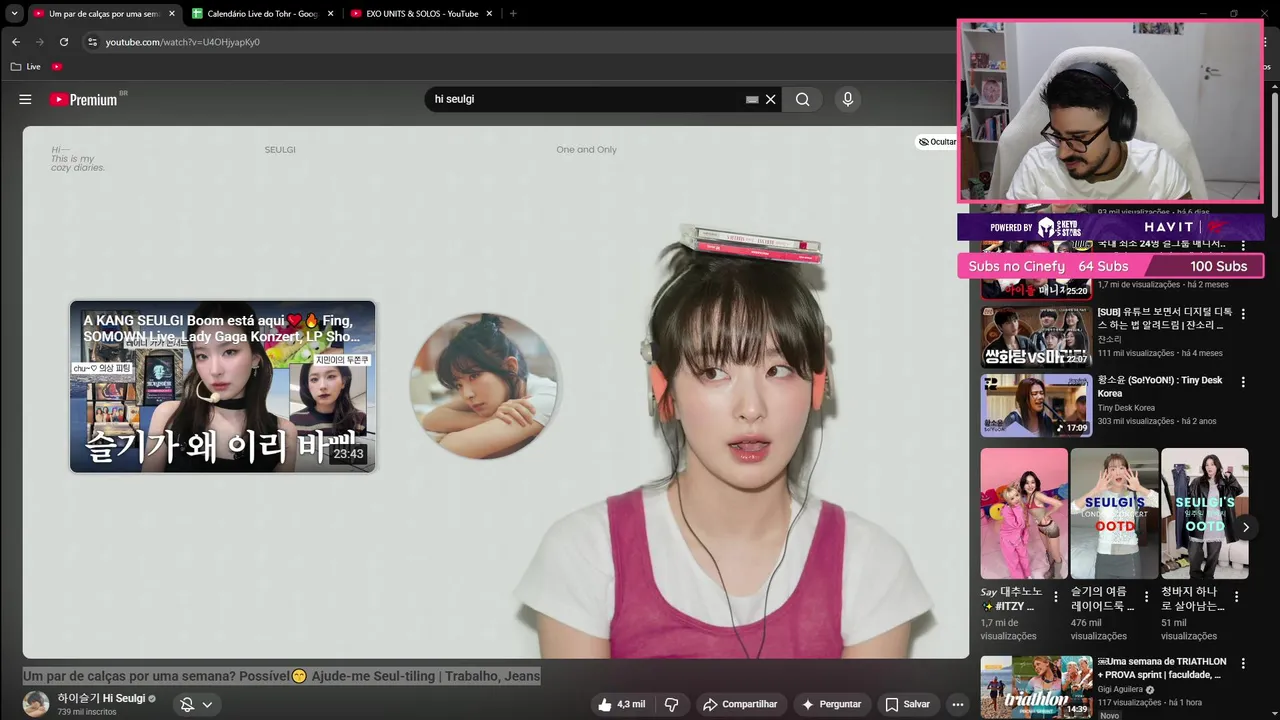Viewport: 1280px width, 720px height.
Task: Open options for 청바지 하나로 살아남는 short
Action: pyautogui.click(x=1236, y=597)
